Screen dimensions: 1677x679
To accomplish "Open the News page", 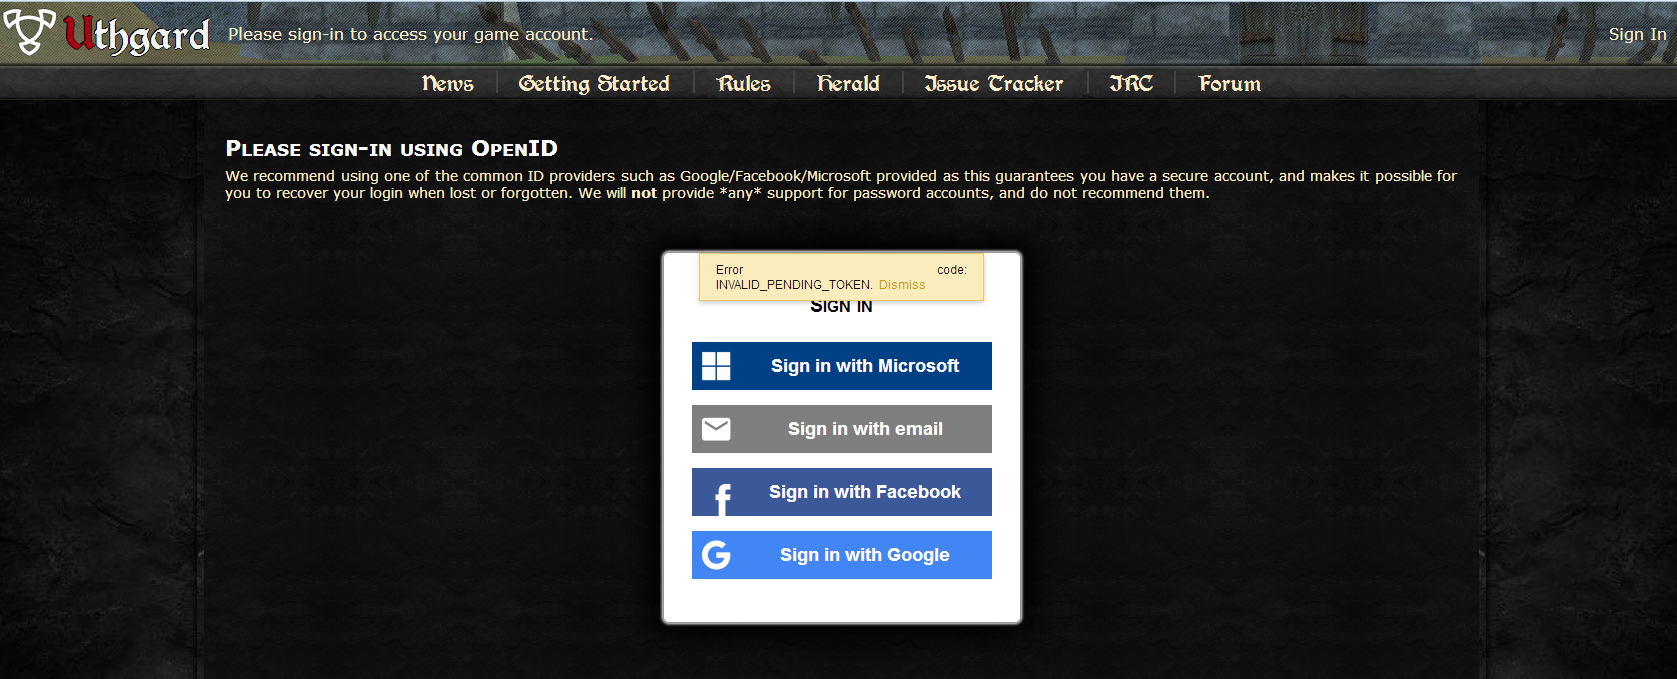I will (447, 84).
